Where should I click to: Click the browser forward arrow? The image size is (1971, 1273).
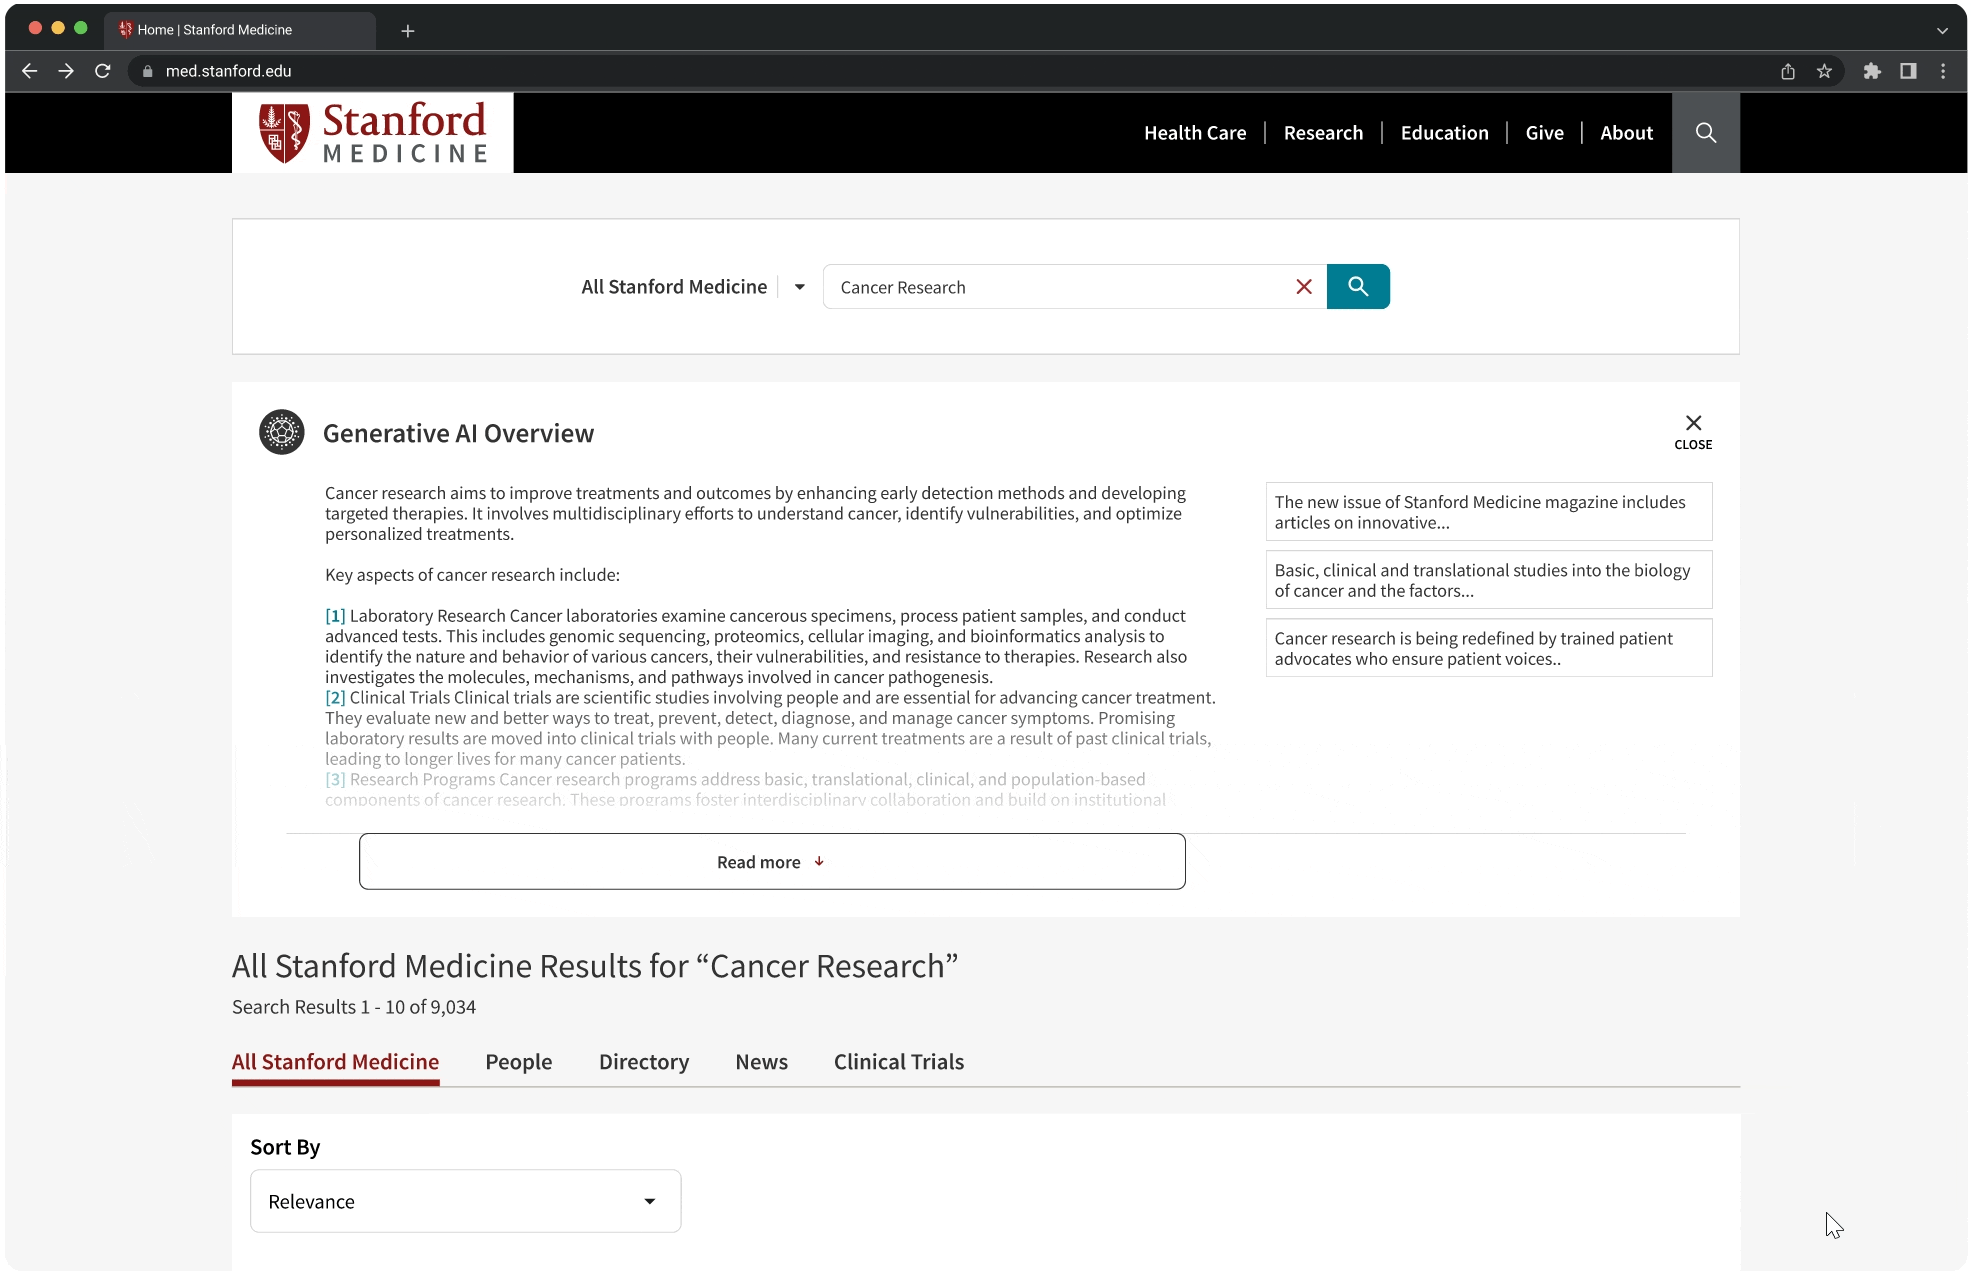(x=66, y=71)
